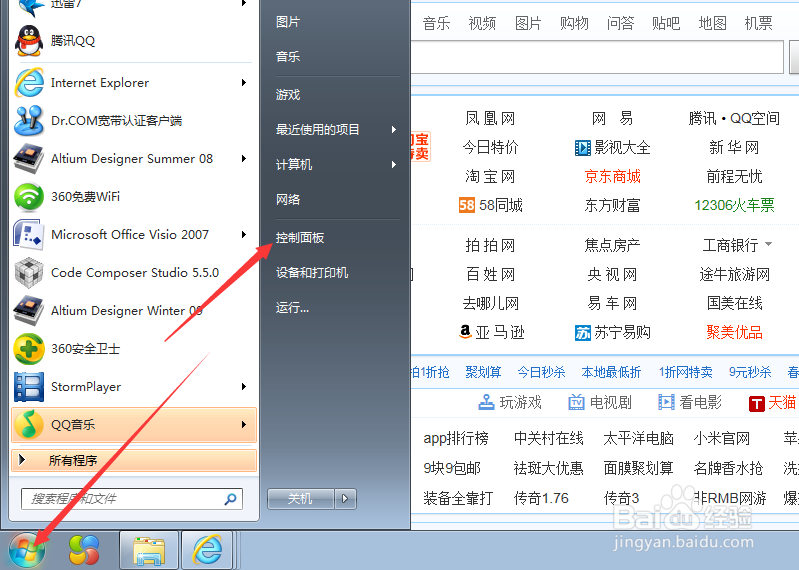
Task: Expand 计算机 submenu arrow
Action: [x=394, y=164]
